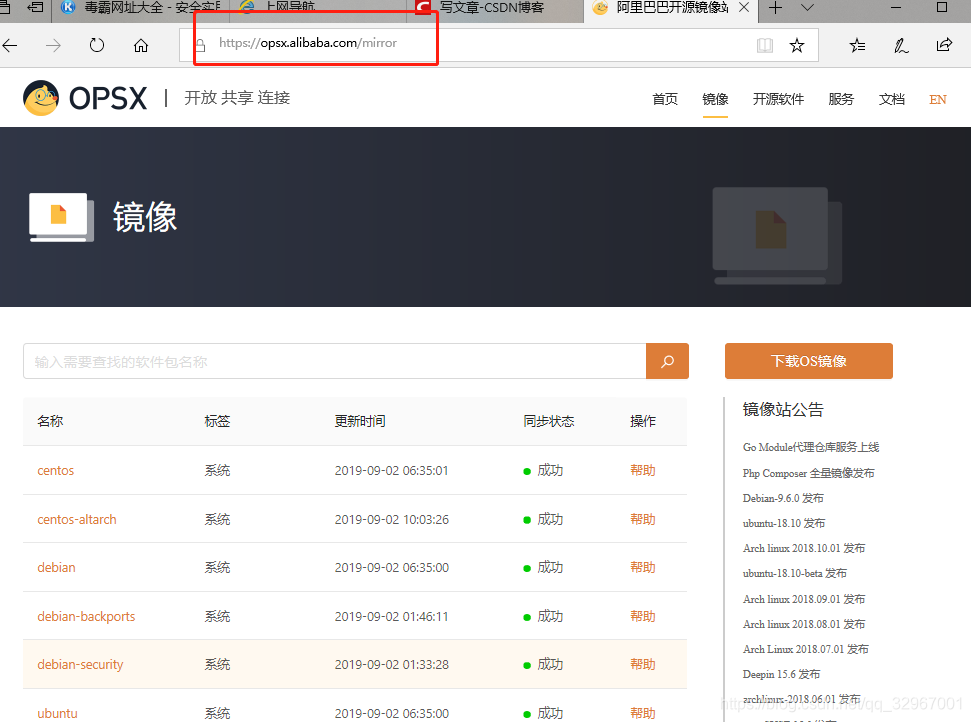Reload the page with refresh icon
Image resolution: width=971 pixels, height=722 pixels.
(x=97, y=45)
